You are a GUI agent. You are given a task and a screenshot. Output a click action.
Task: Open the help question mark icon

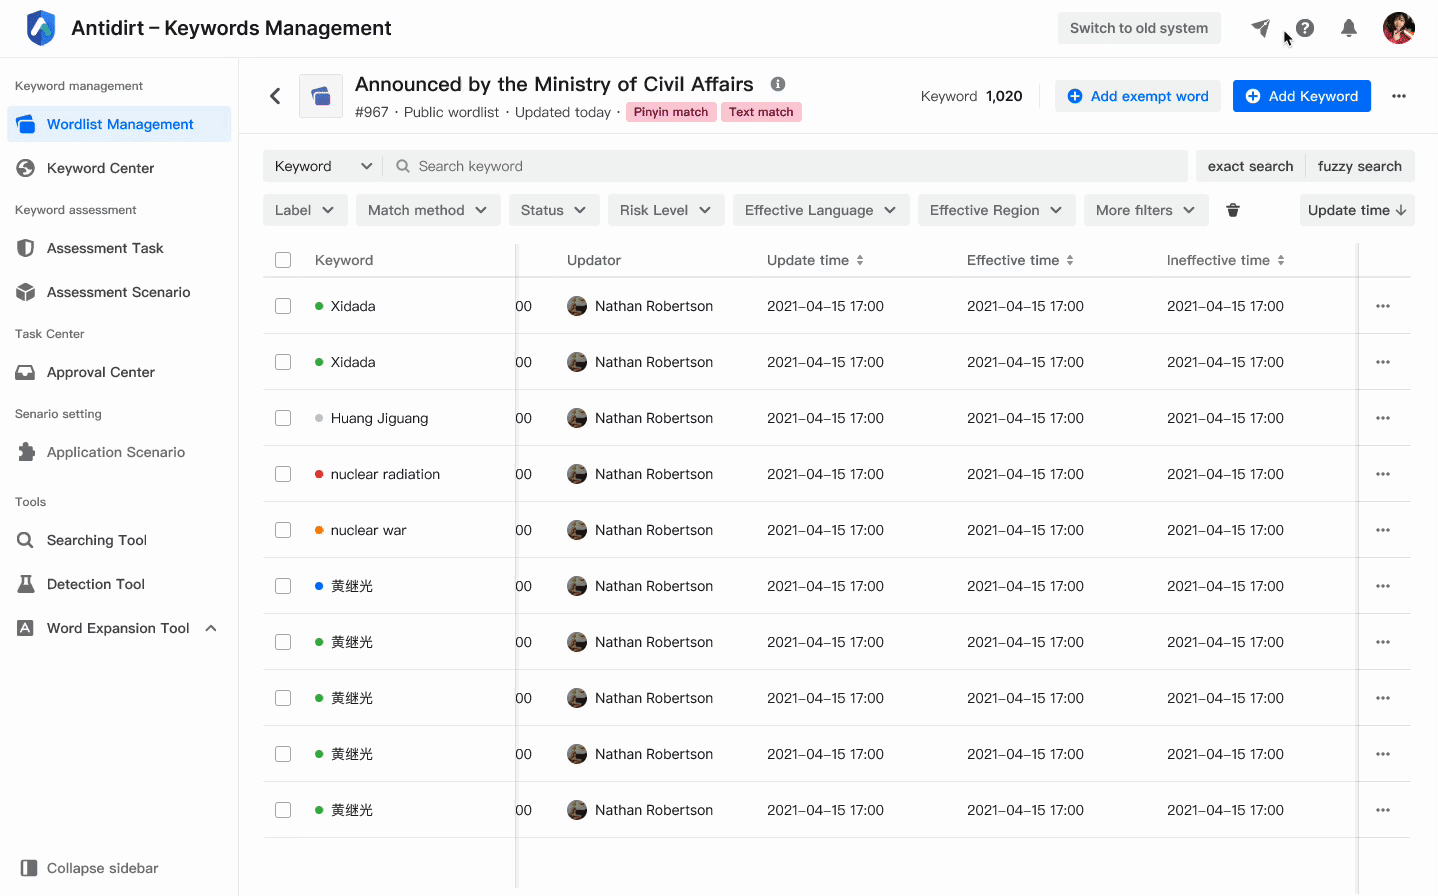pos(1305,28)
